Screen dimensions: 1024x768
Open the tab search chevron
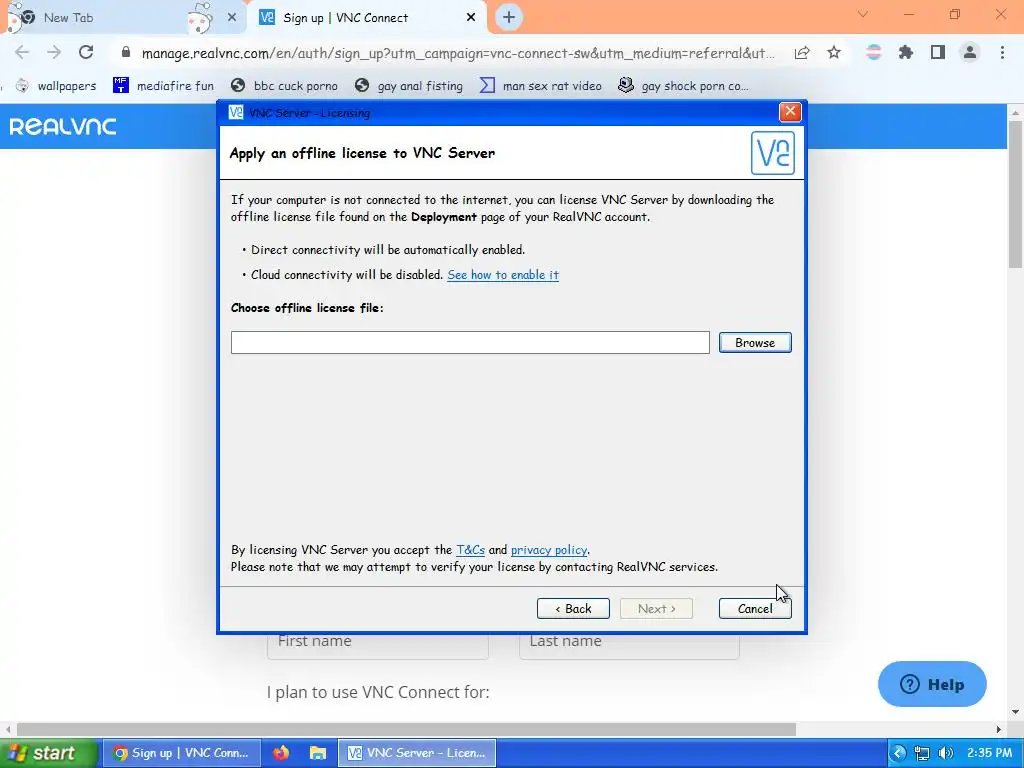[x=863, y=14]
